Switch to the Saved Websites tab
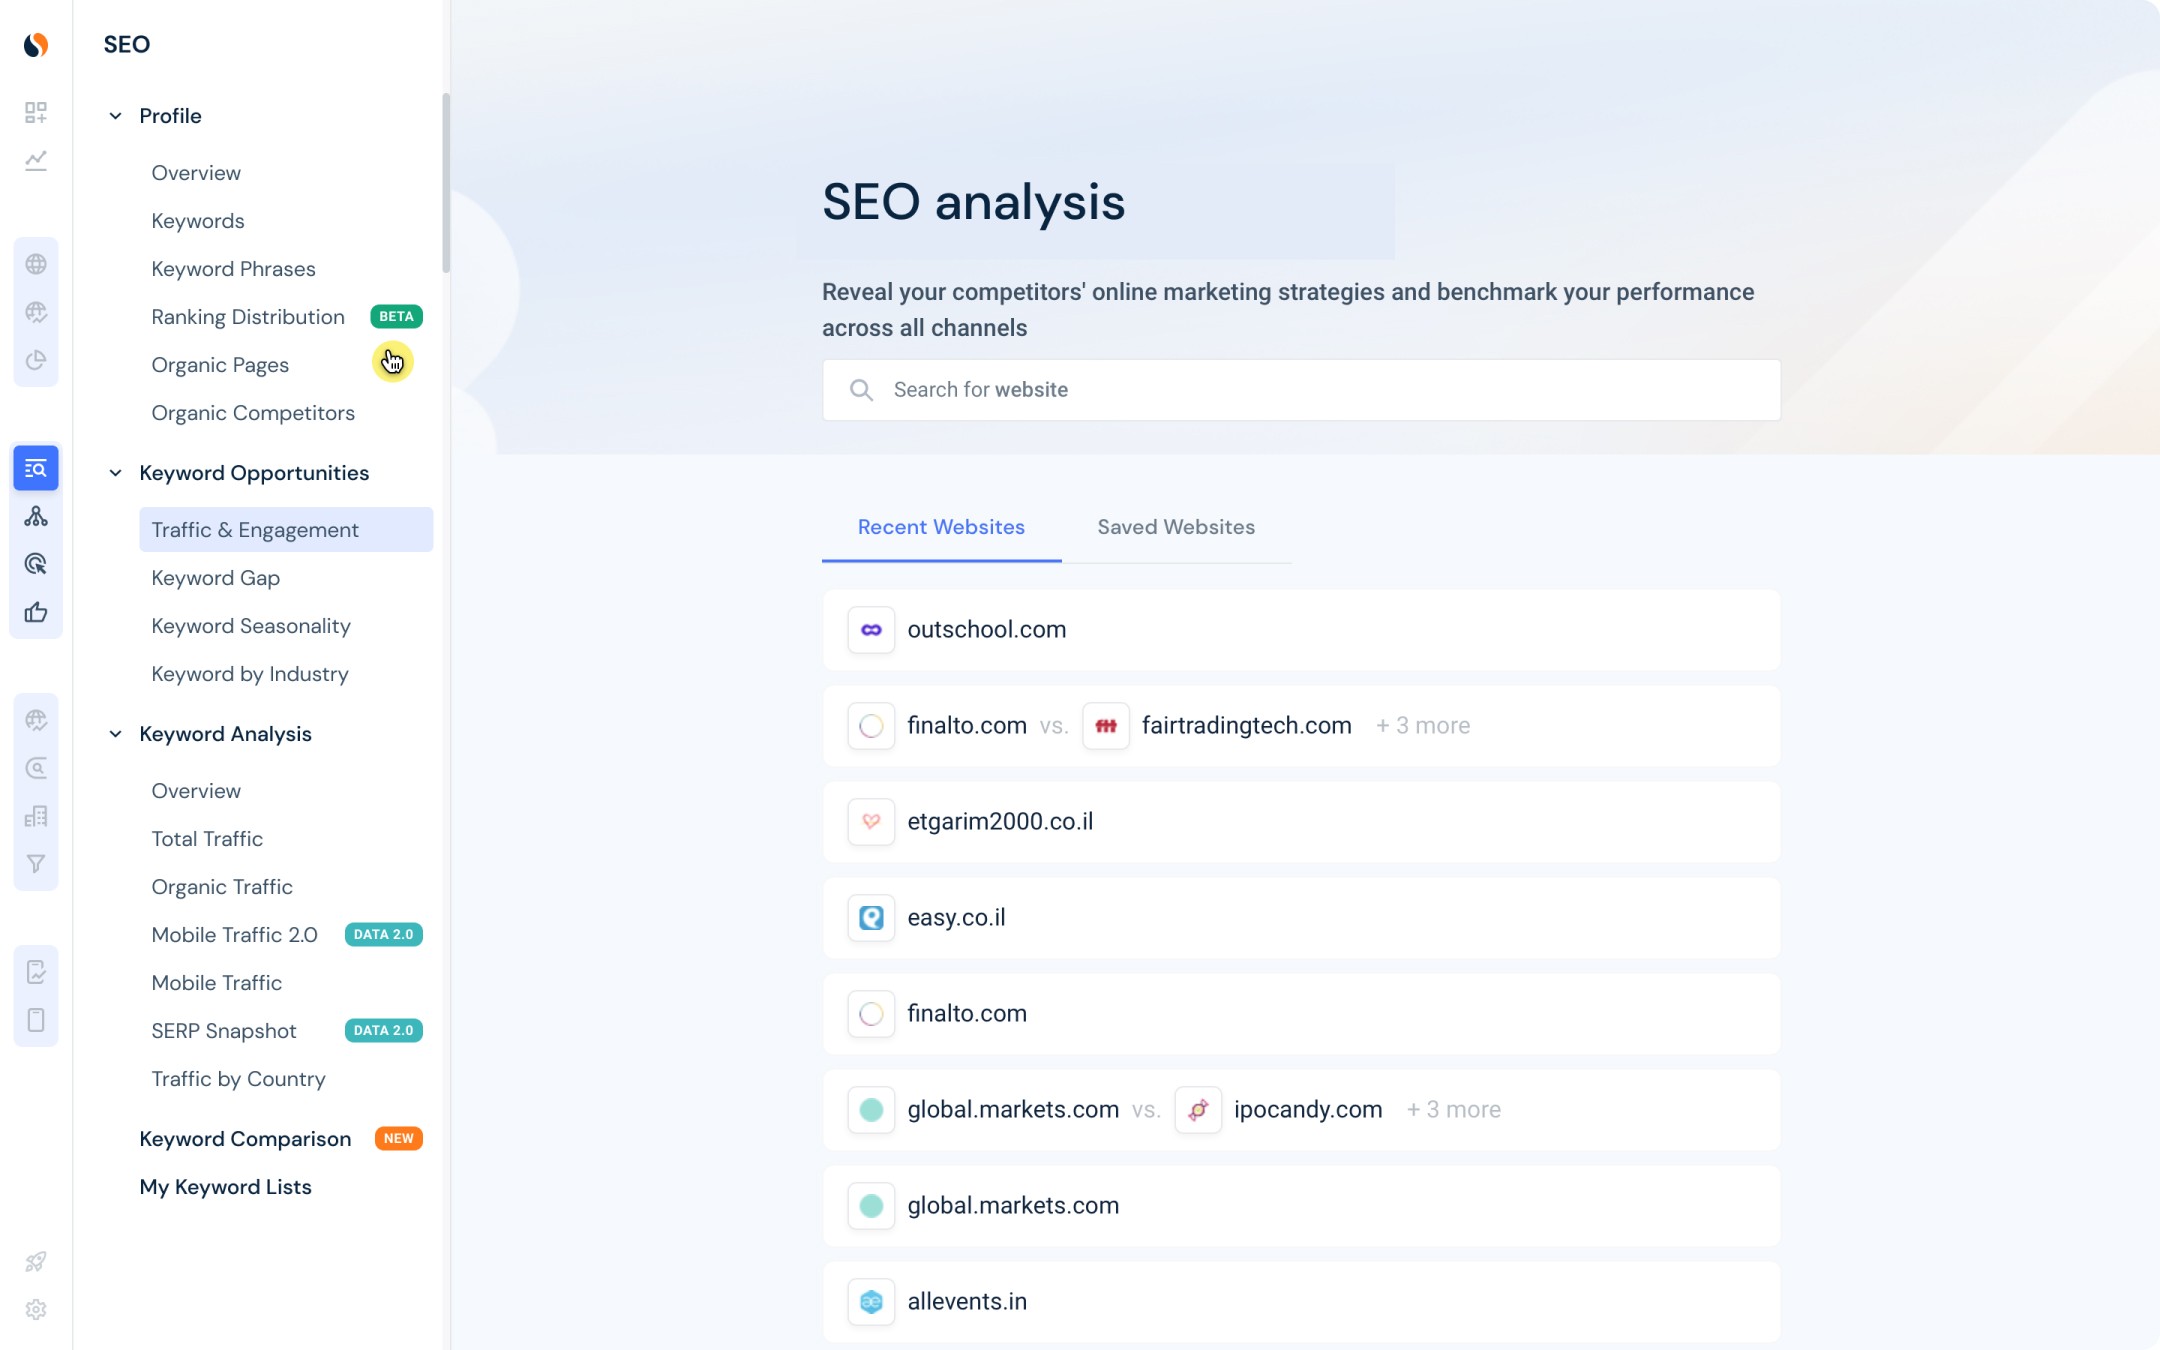 pyautogui.click(x=1176, y=527)
